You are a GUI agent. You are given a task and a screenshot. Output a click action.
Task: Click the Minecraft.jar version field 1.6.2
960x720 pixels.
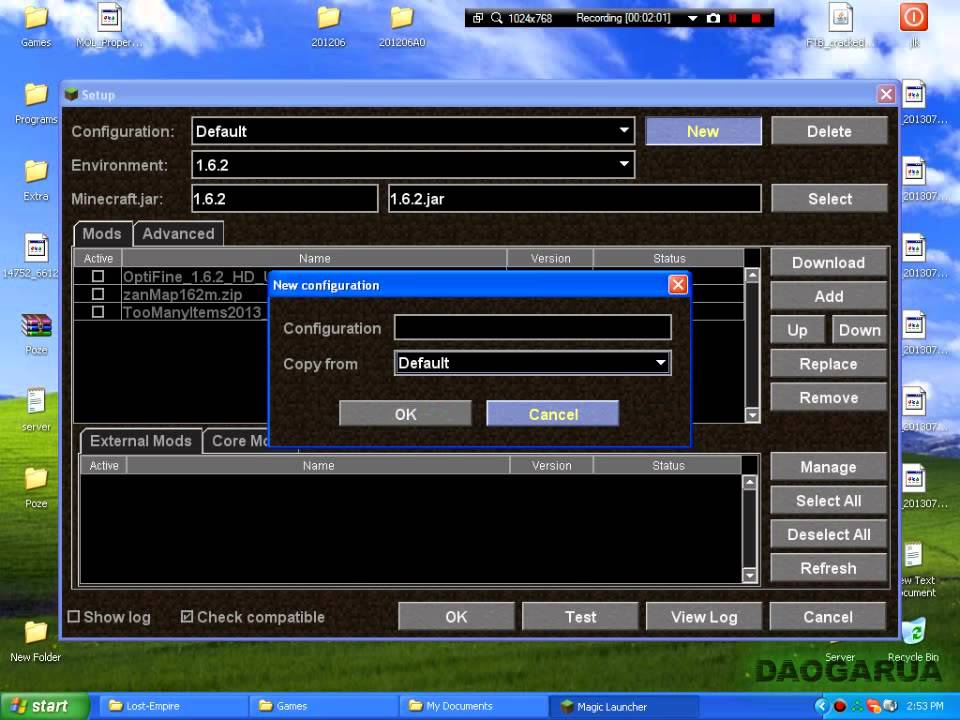coord(285,198)
